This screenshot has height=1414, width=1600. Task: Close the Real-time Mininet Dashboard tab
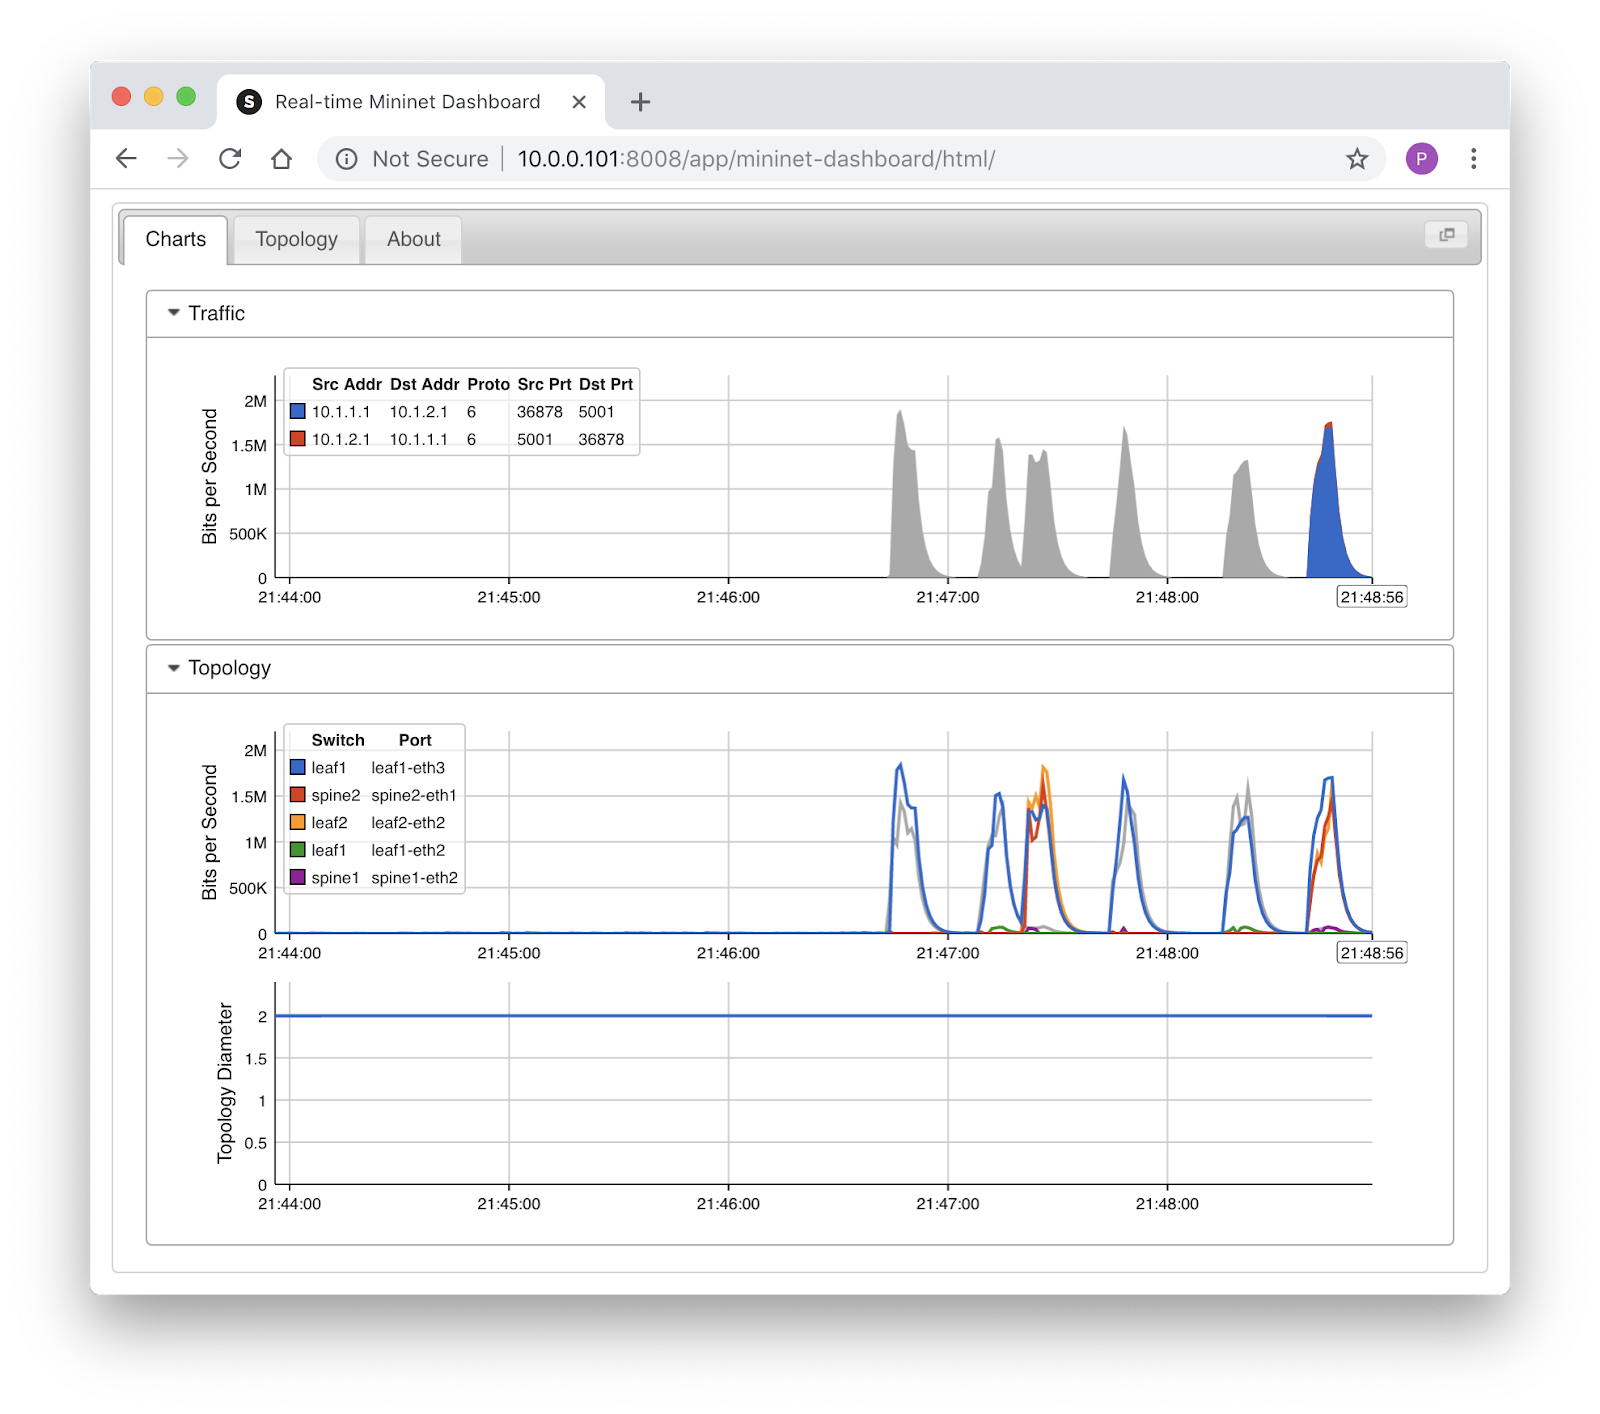[579, 102]
